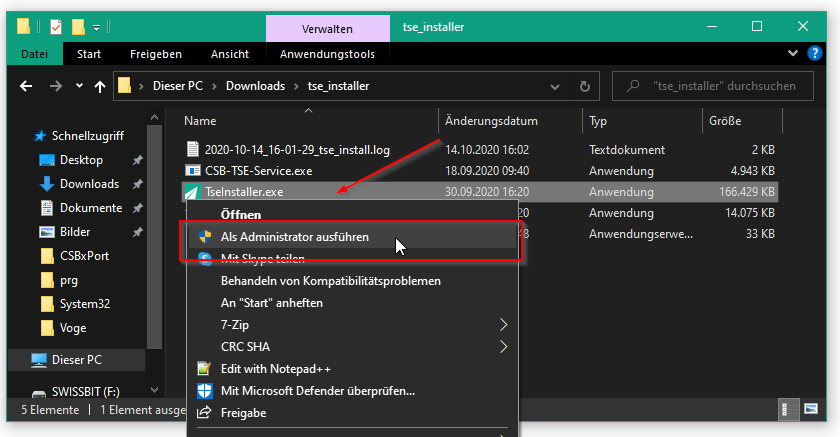Choose Behandeln von Kompatibilitätsproblemen
The height and width of the screenshot is (437, 840).
click(x=352, y=281)
